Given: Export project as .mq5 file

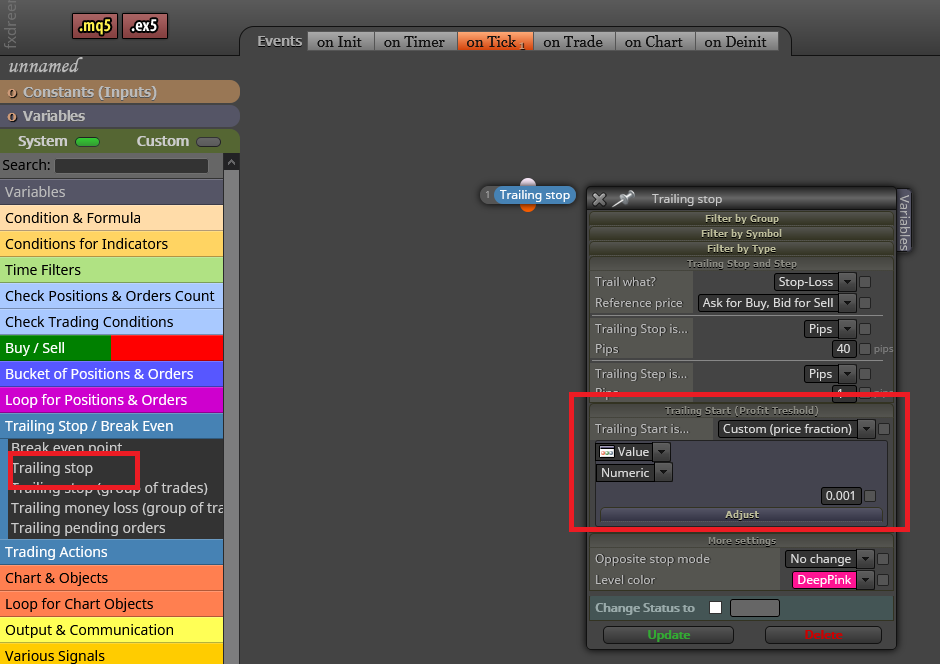Looking at the screenshot, I should 95,26.
